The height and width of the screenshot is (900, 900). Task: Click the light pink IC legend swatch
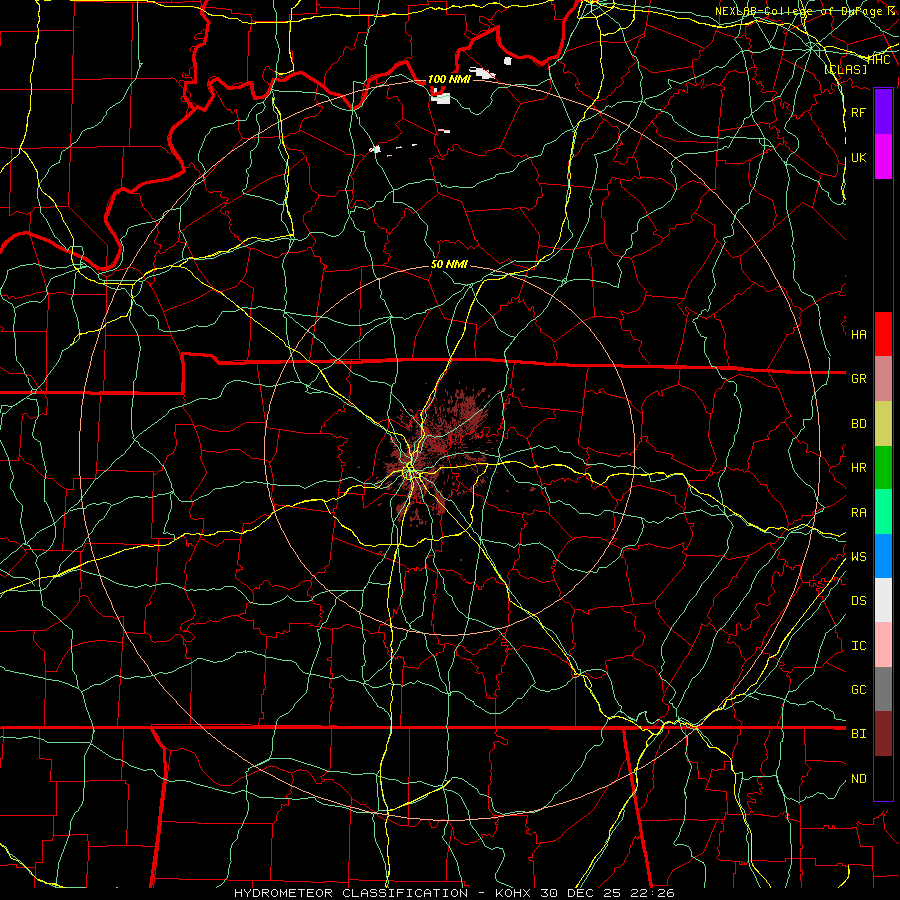(x=883, y=645)
